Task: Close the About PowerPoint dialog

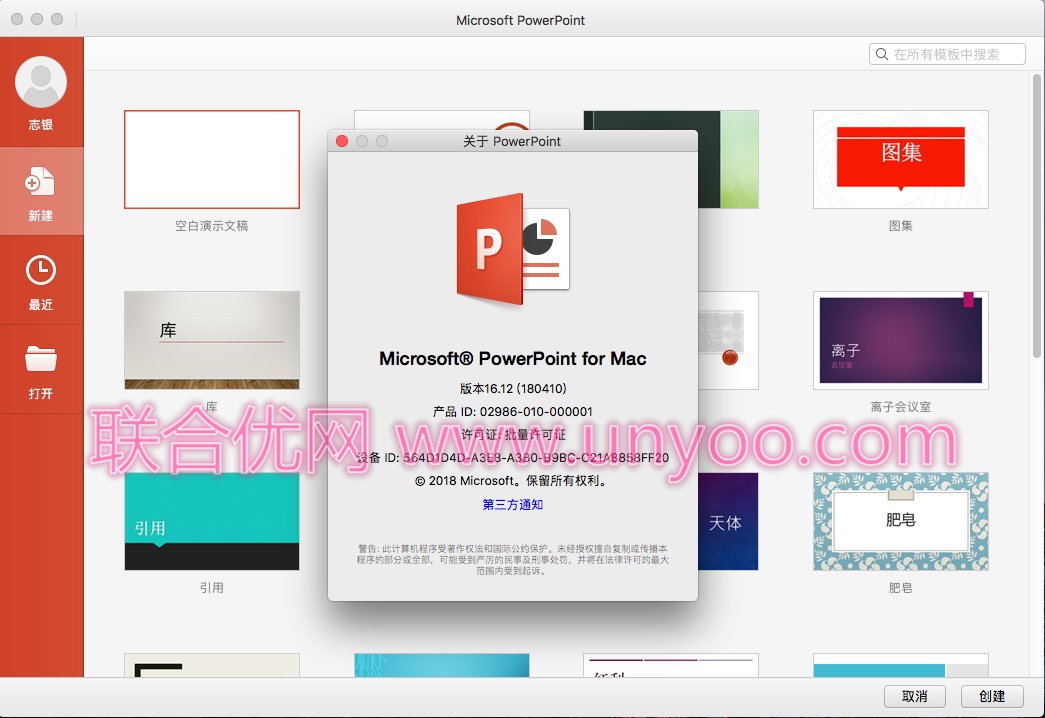Action: (342, 141)
